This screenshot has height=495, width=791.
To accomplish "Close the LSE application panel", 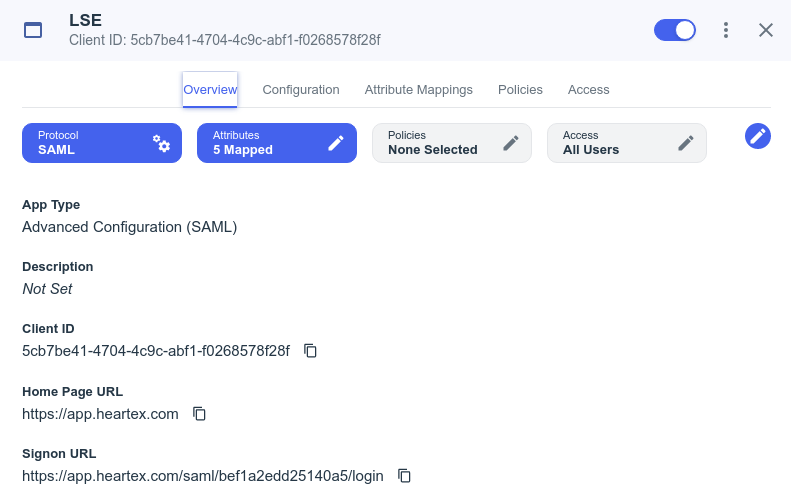I will tap(766, 30).
